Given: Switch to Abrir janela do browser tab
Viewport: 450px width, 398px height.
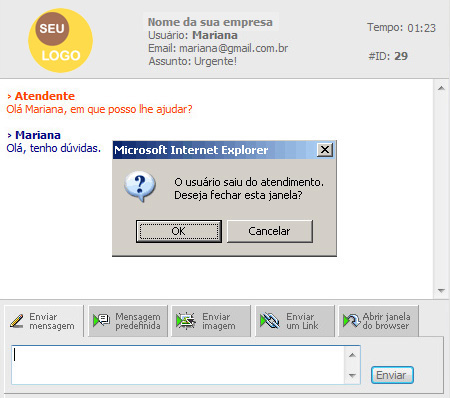Looking at the screenshot, I should tap(378, 321).
